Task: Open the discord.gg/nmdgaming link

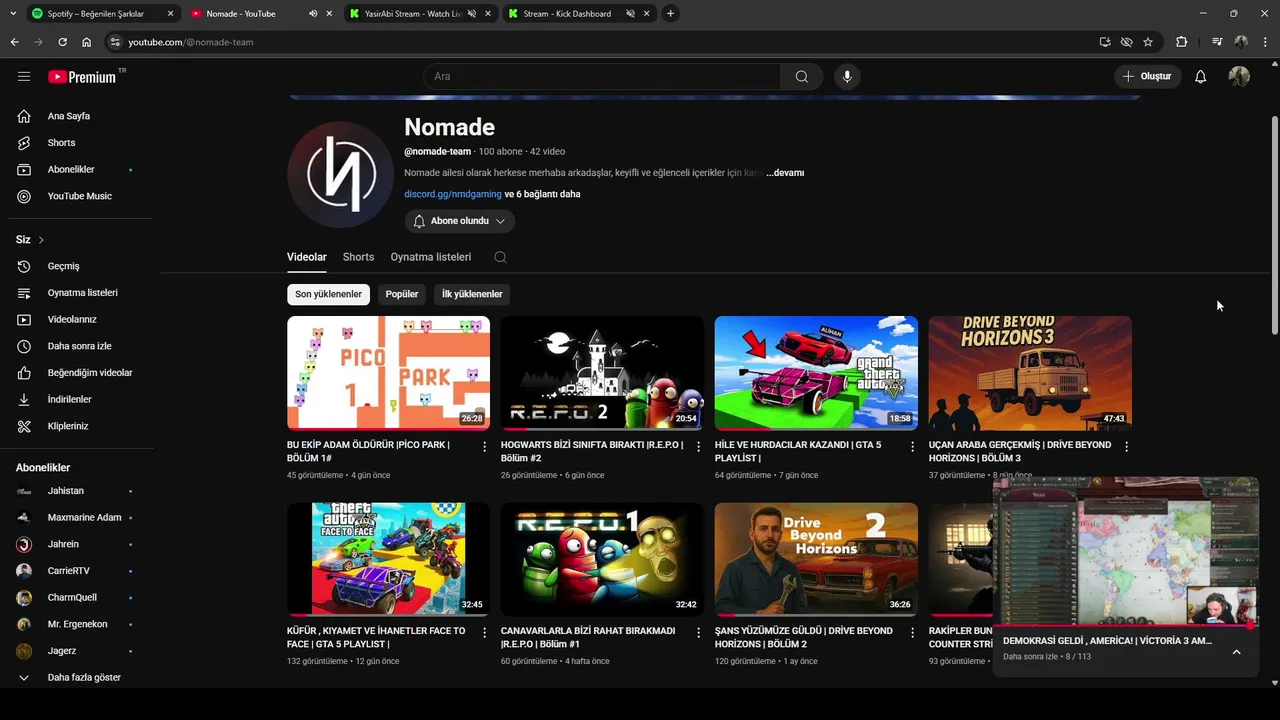Action: pos(453,194)
